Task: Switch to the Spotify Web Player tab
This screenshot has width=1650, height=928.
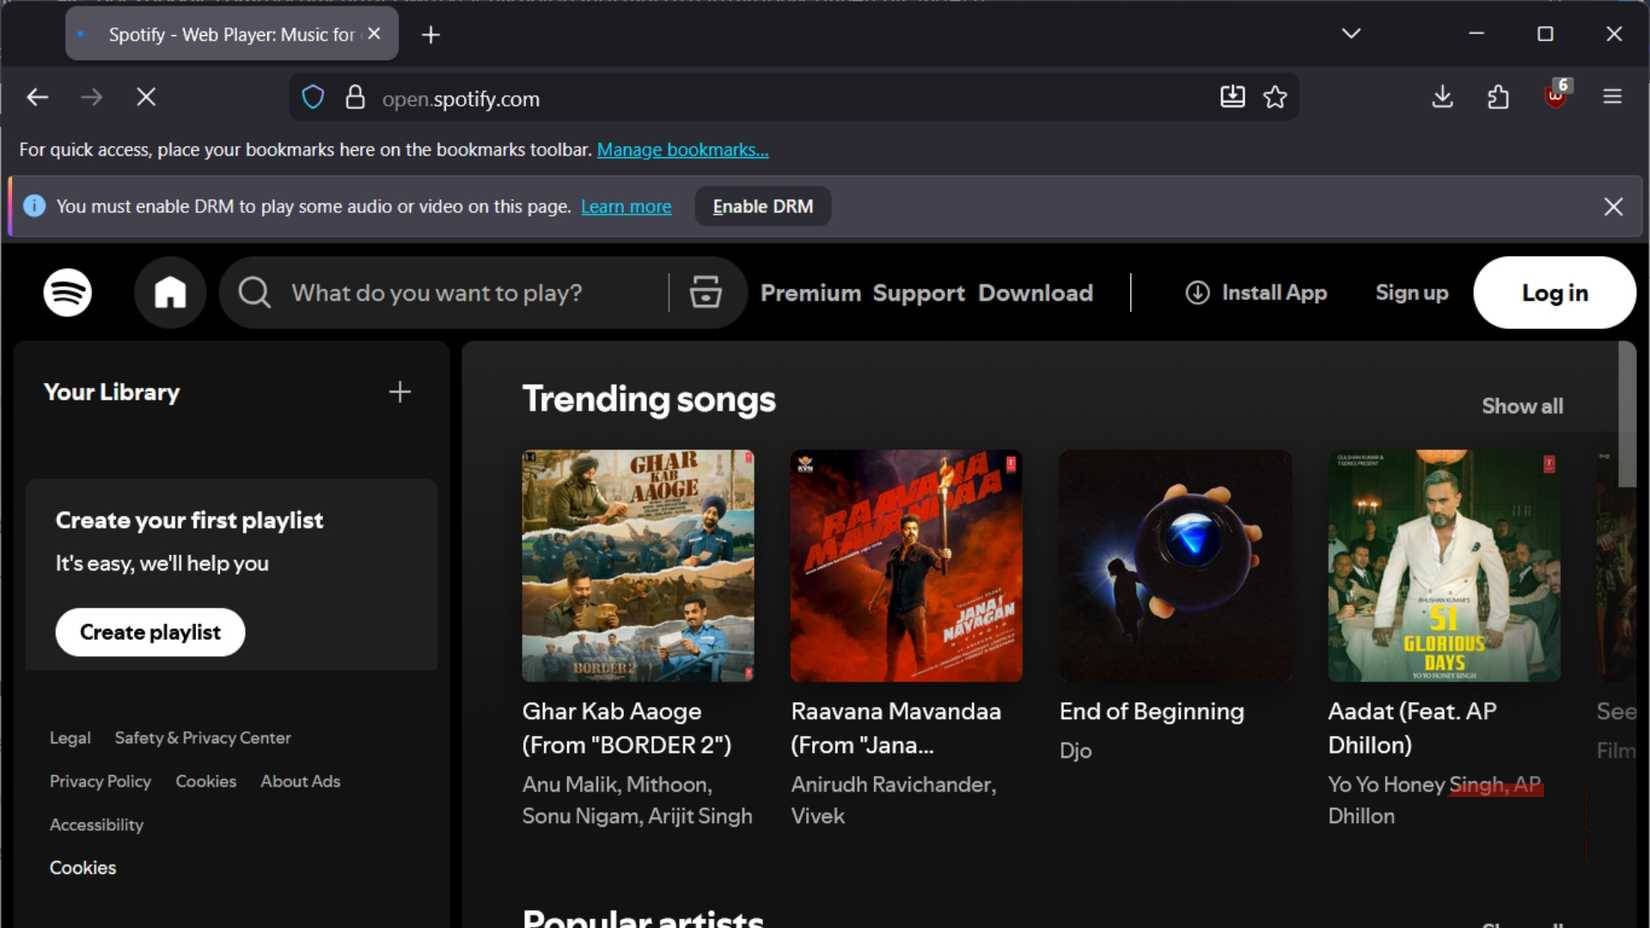Action: (x=220, y=33)
